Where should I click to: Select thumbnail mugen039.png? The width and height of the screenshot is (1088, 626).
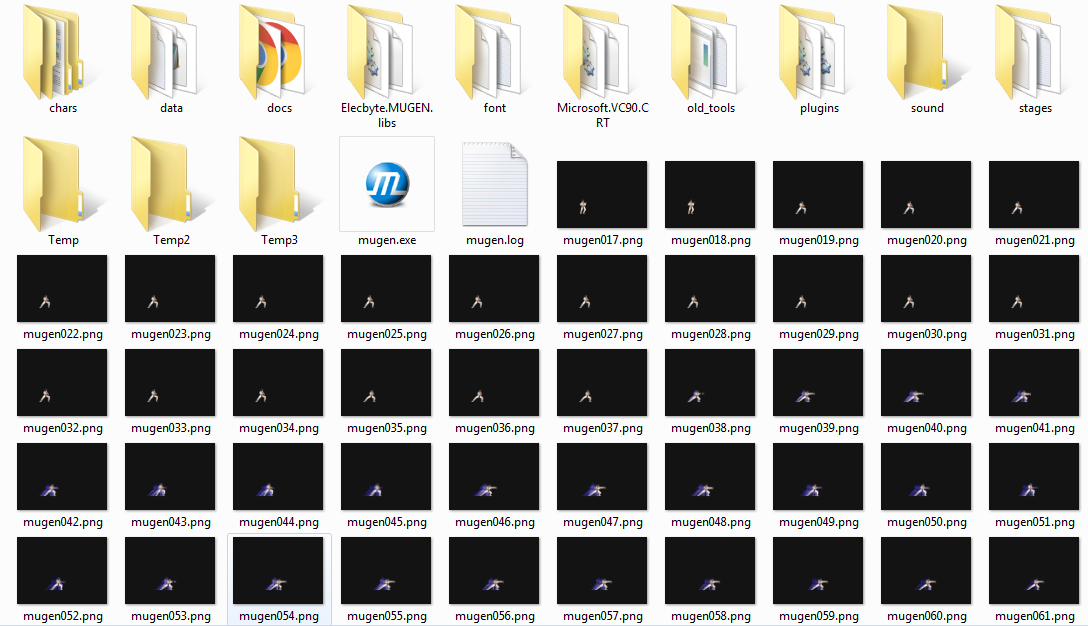click(818, 382)
